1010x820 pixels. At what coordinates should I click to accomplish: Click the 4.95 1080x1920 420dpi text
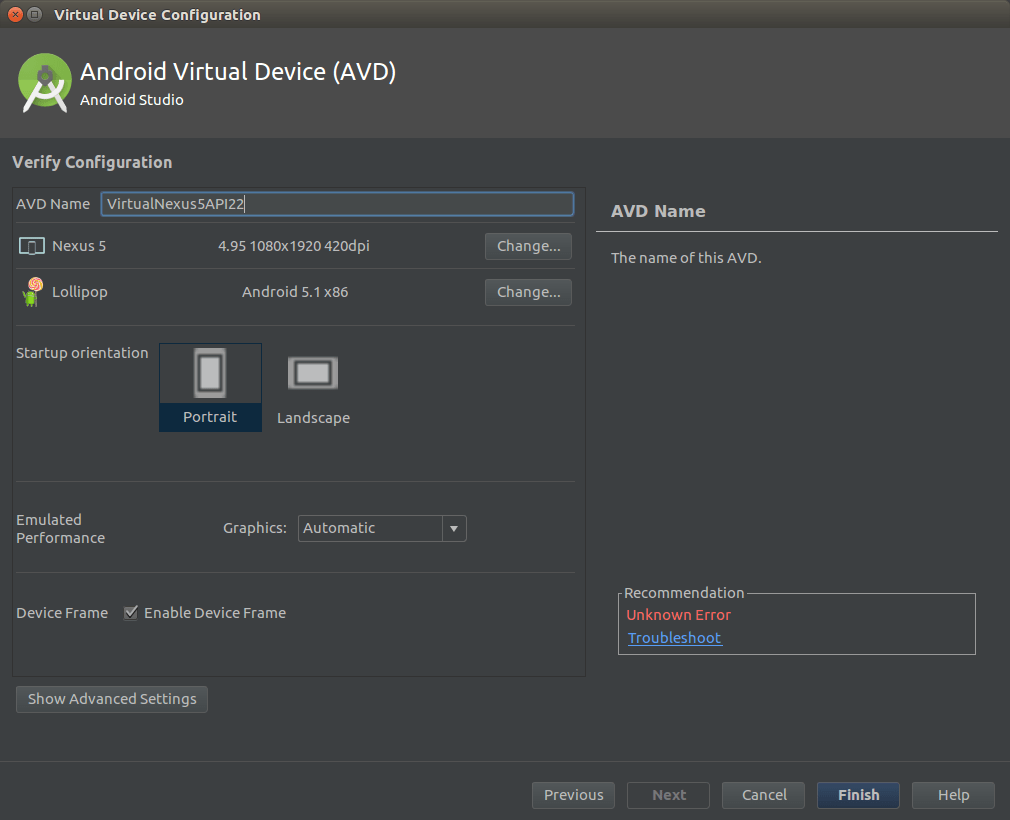point(294,246)
